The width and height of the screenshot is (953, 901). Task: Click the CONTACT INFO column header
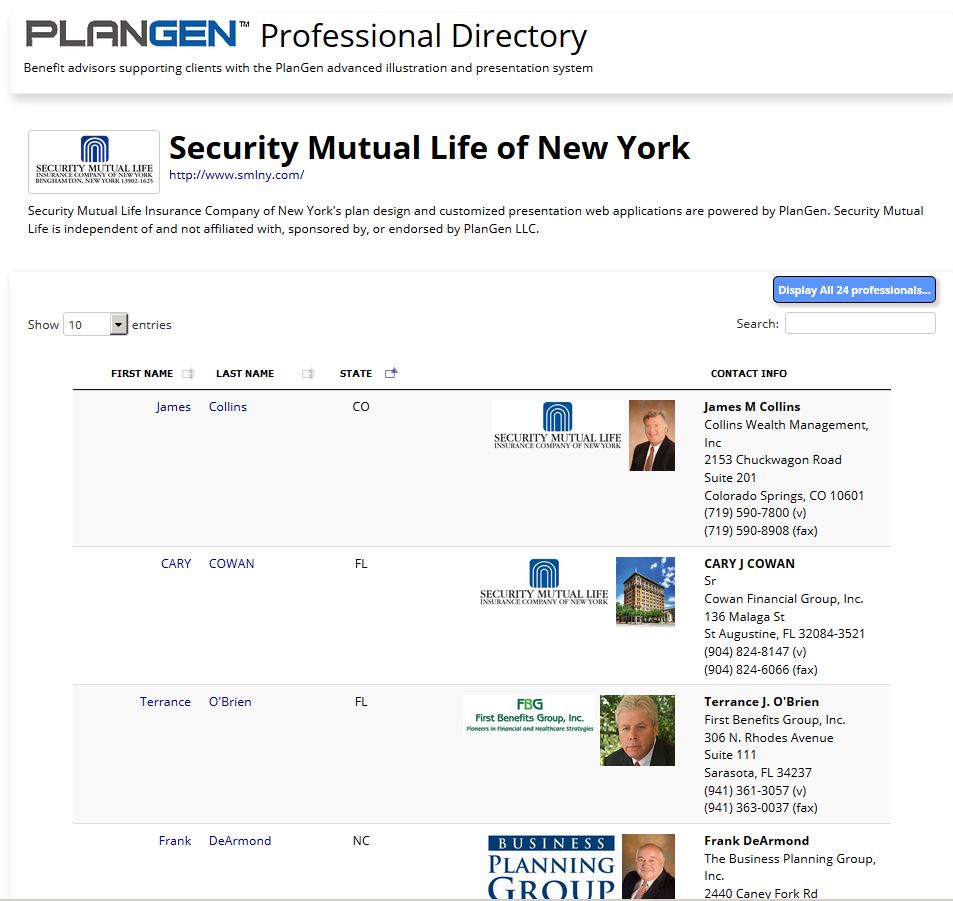coord(749,373)
